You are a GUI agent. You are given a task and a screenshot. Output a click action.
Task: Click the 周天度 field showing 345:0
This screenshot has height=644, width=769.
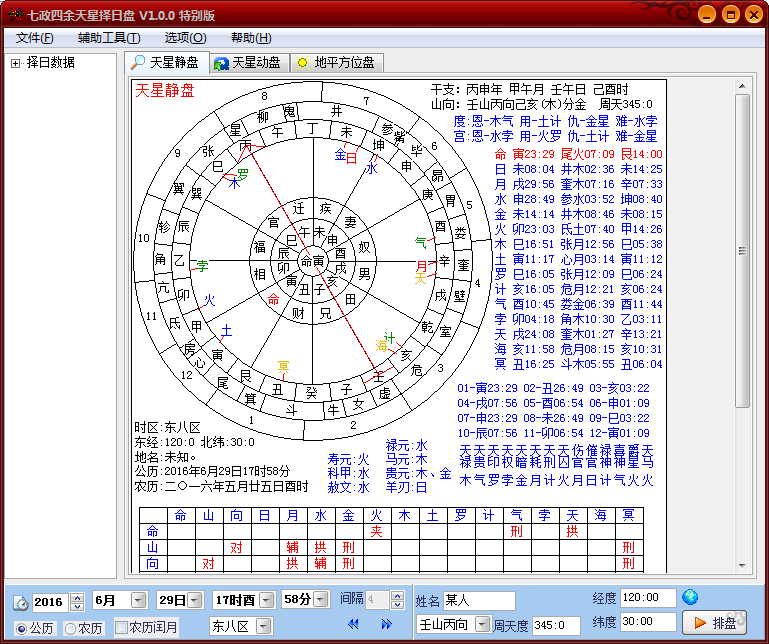(556, 625)
